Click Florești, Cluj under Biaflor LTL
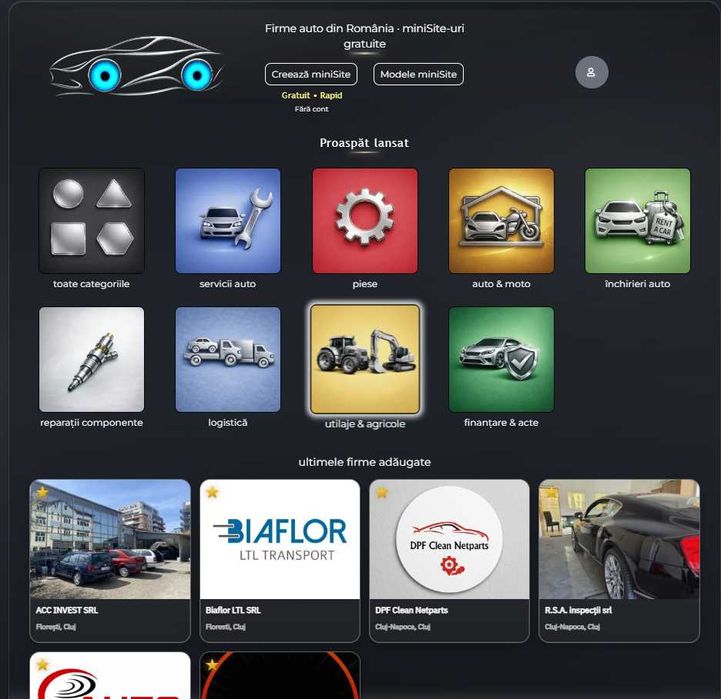The height and width of the screenshot is (699, 721). click(x=225, y=627)
